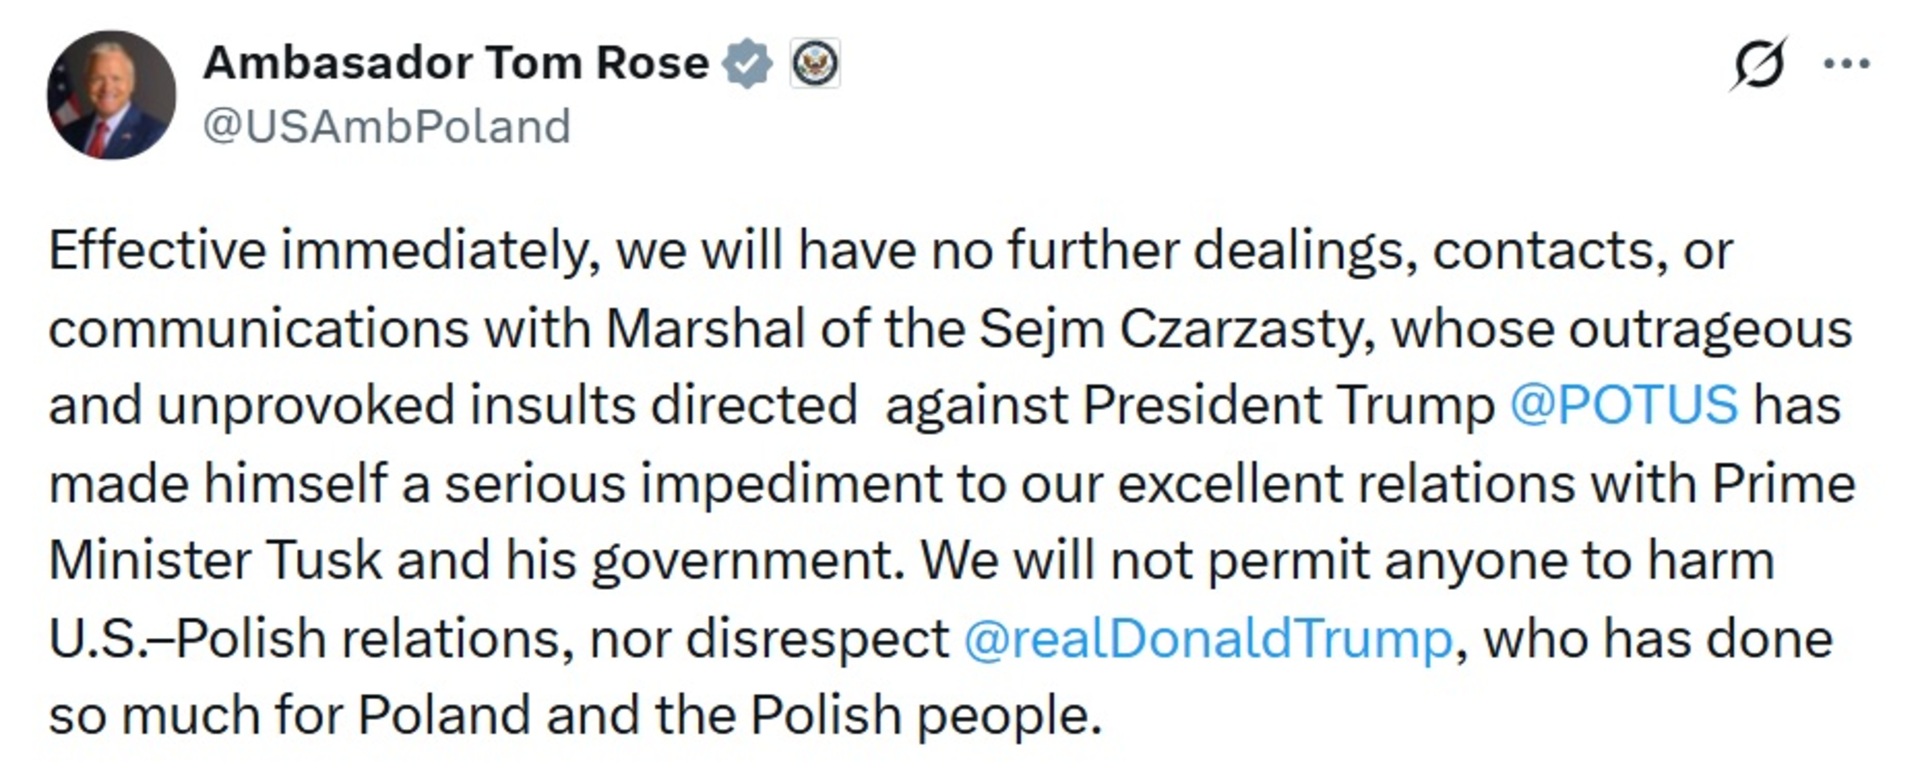This screenshot has width=1920, height=771.
Task: Open the @realDonaldTrump mention link
Action: [1207, 639]
